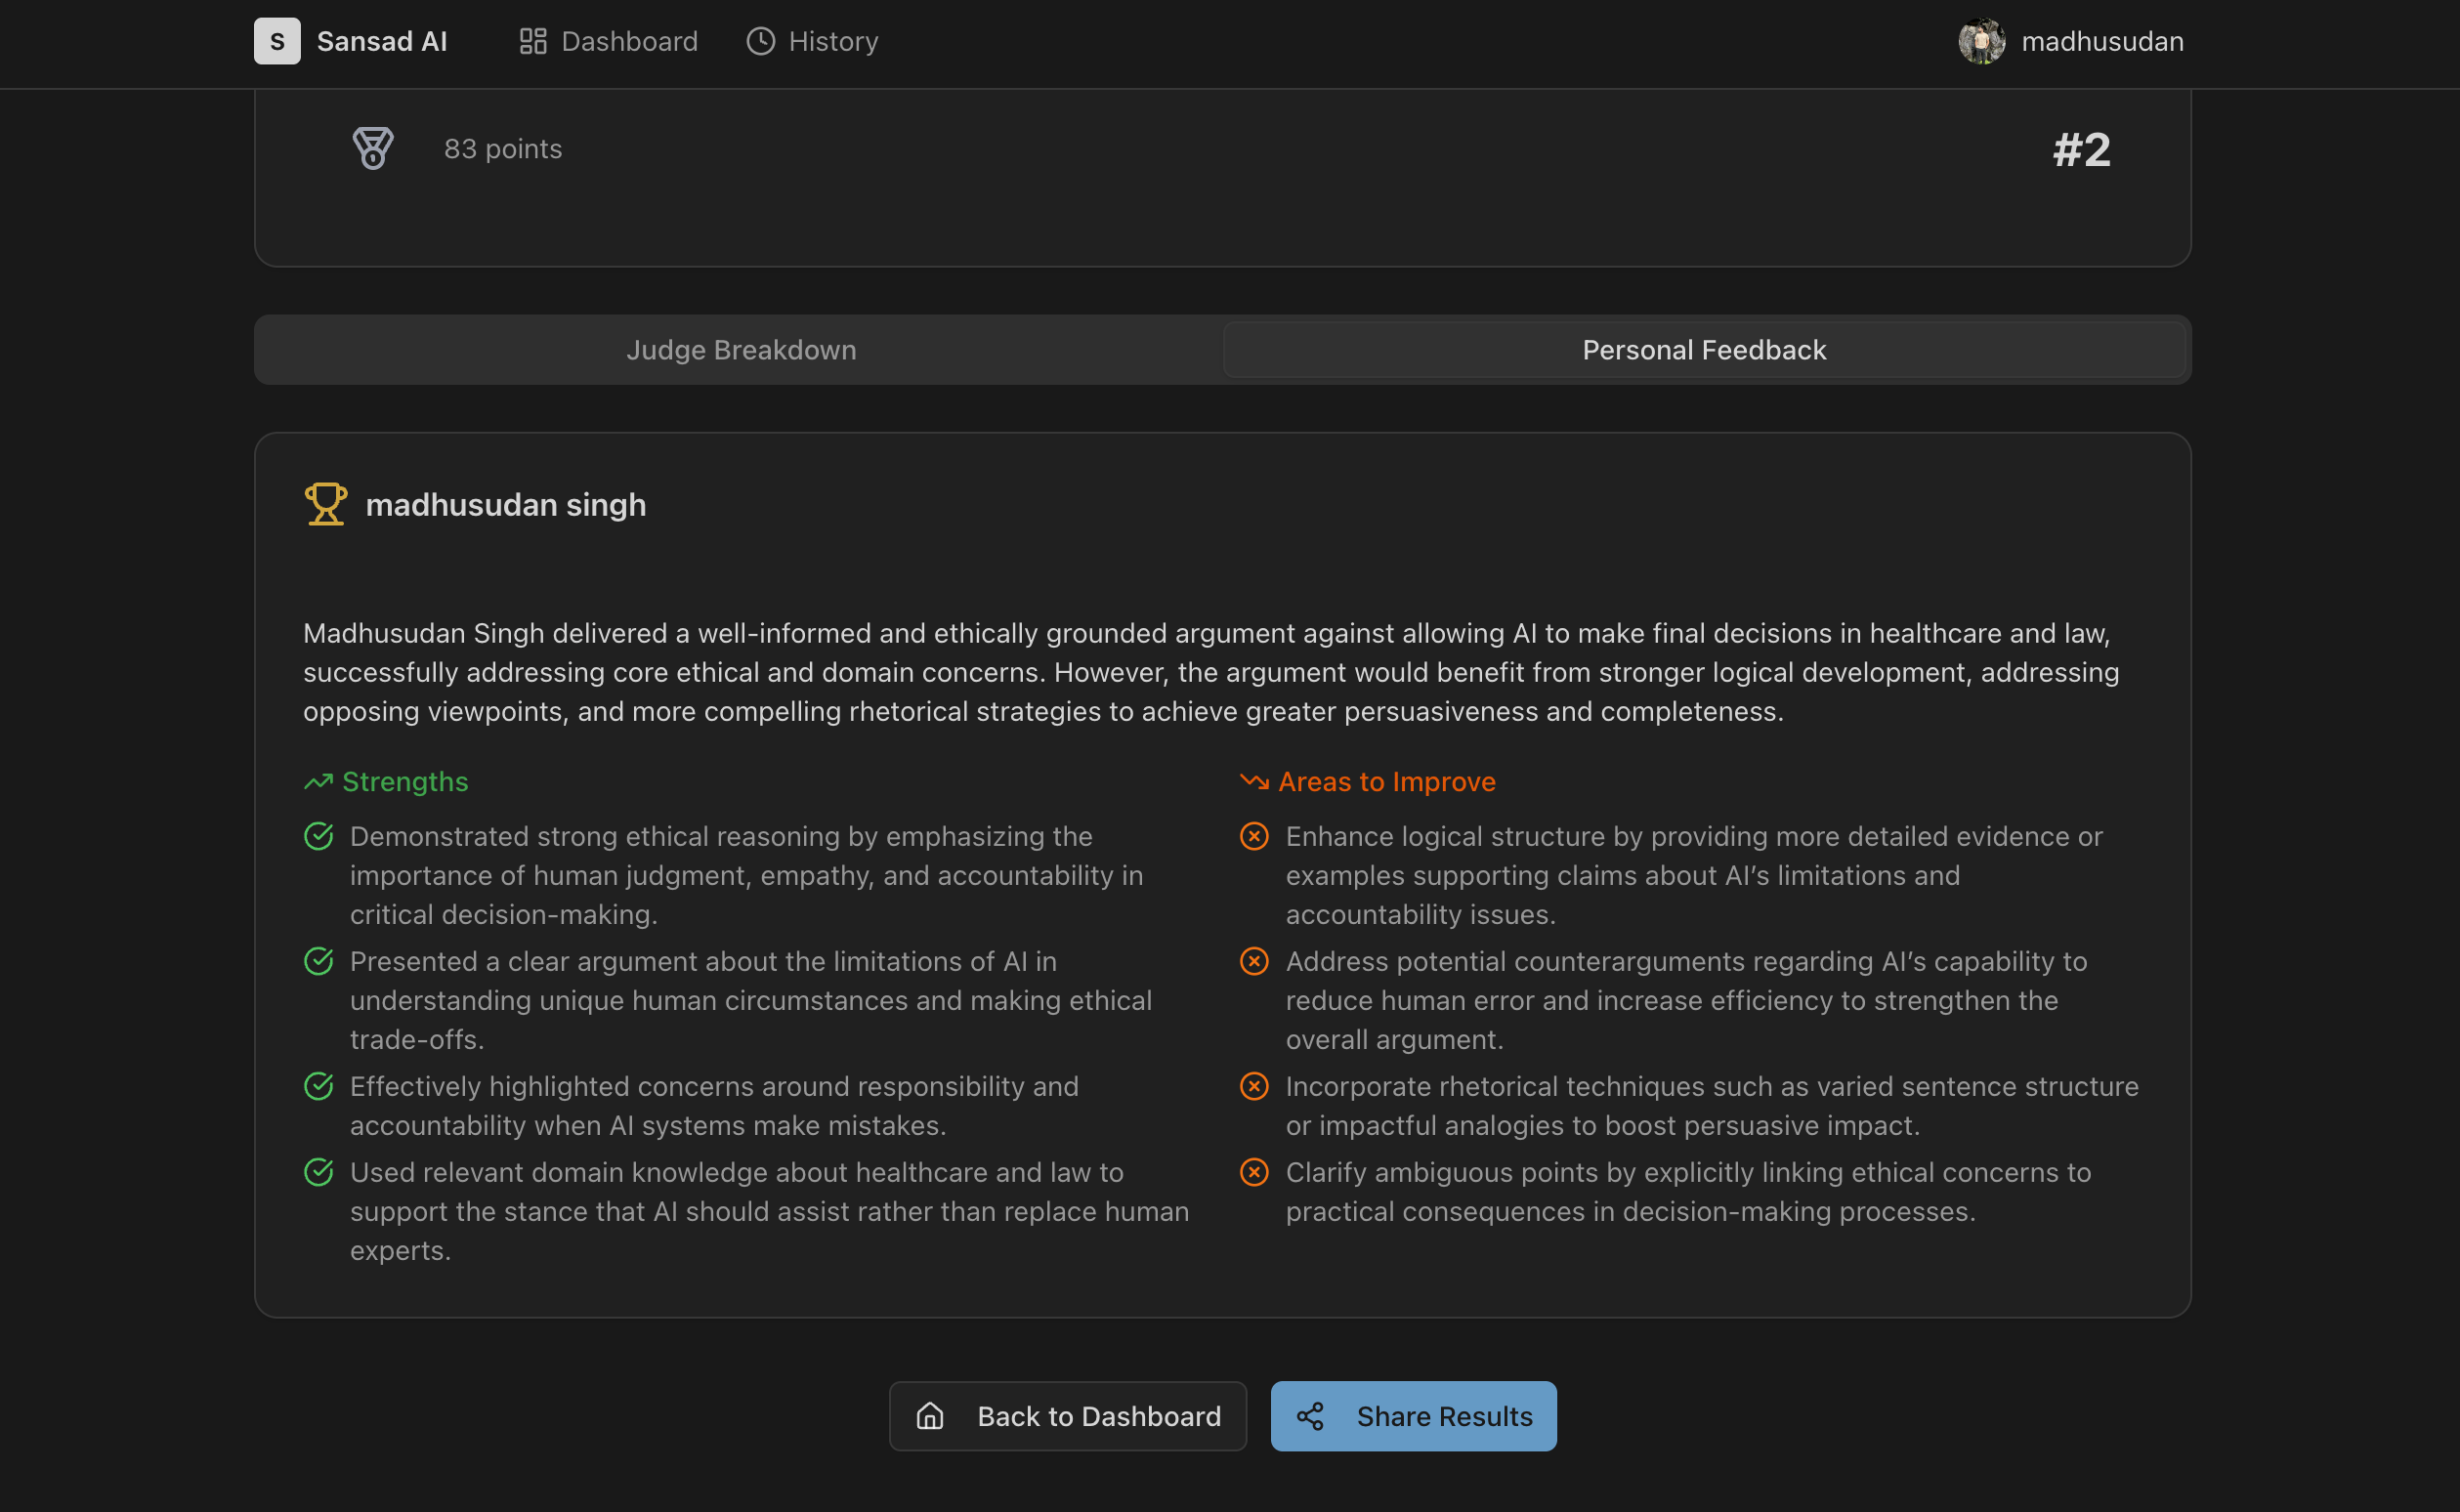Select the Personal Feedback tab
Screen dimensions: 2460x1512
pyautogui.click(x=1704, y=350)
